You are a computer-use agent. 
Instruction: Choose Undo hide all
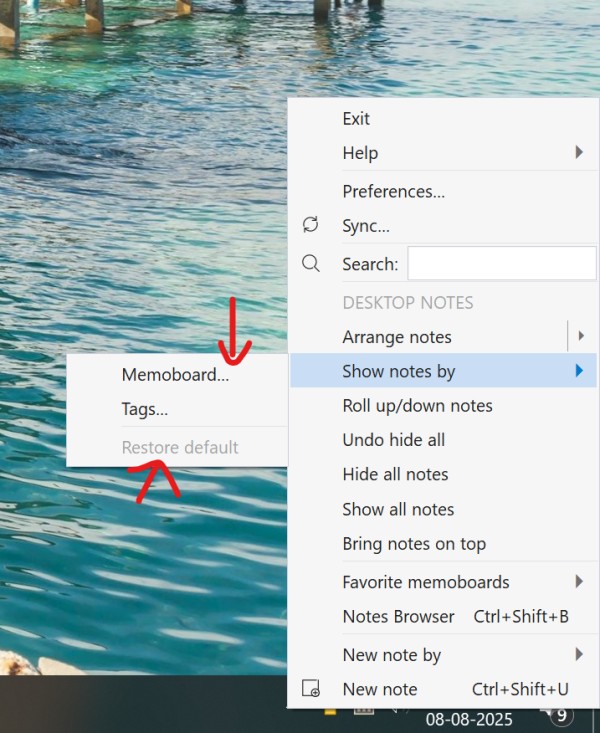[393, 440]
